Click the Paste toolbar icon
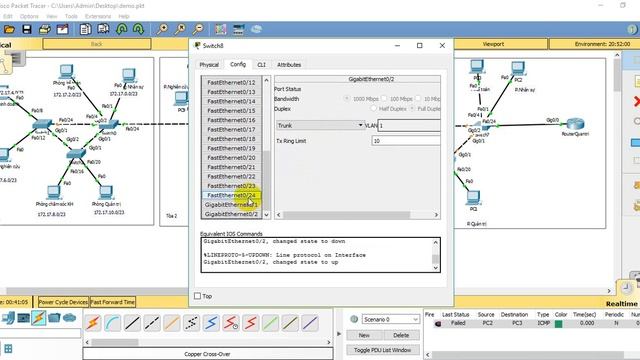 pyautogui.click(x=103, y=29)
